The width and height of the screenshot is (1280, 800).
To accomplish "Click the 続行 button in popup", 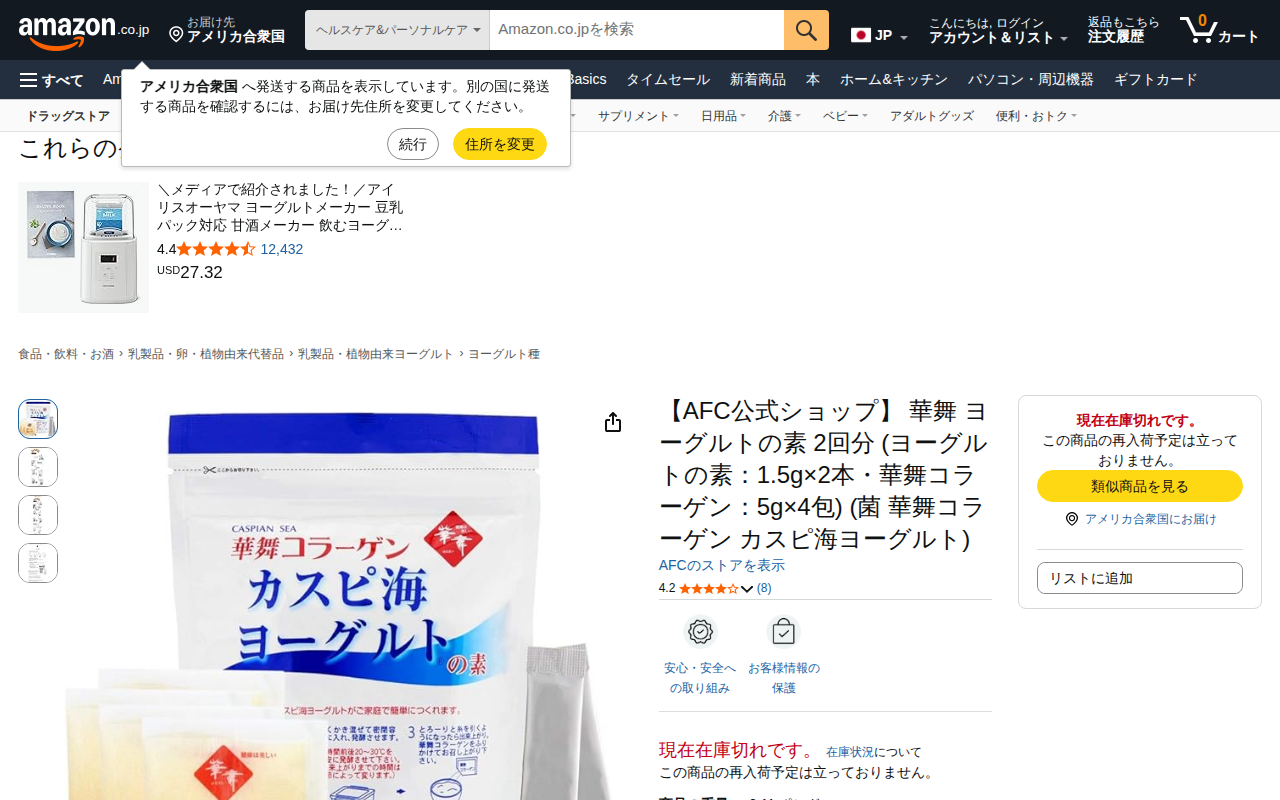I will click(x=413, y=144).
